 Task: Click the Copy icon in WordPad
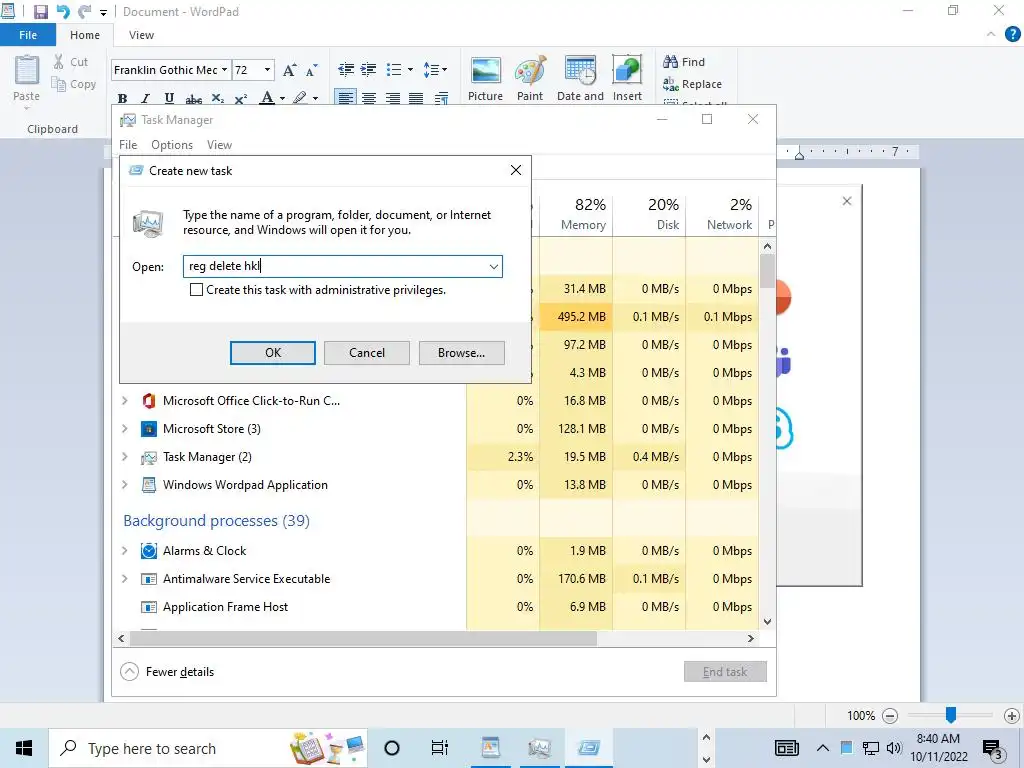point(59,84)
